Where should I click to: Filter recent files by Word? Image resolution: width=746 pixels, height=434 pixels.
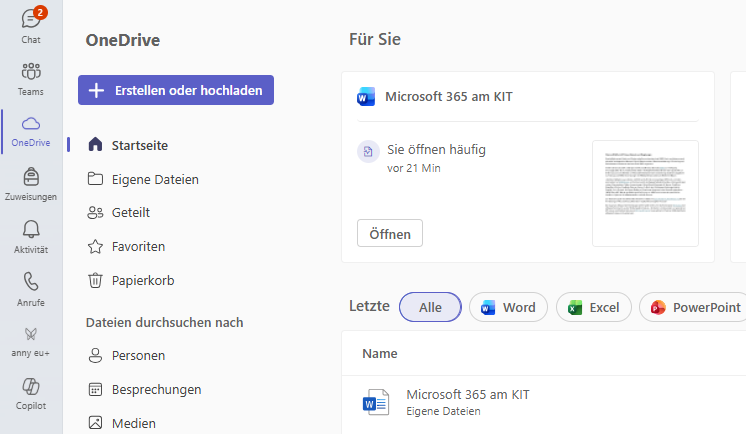click(x=508, y=308)
